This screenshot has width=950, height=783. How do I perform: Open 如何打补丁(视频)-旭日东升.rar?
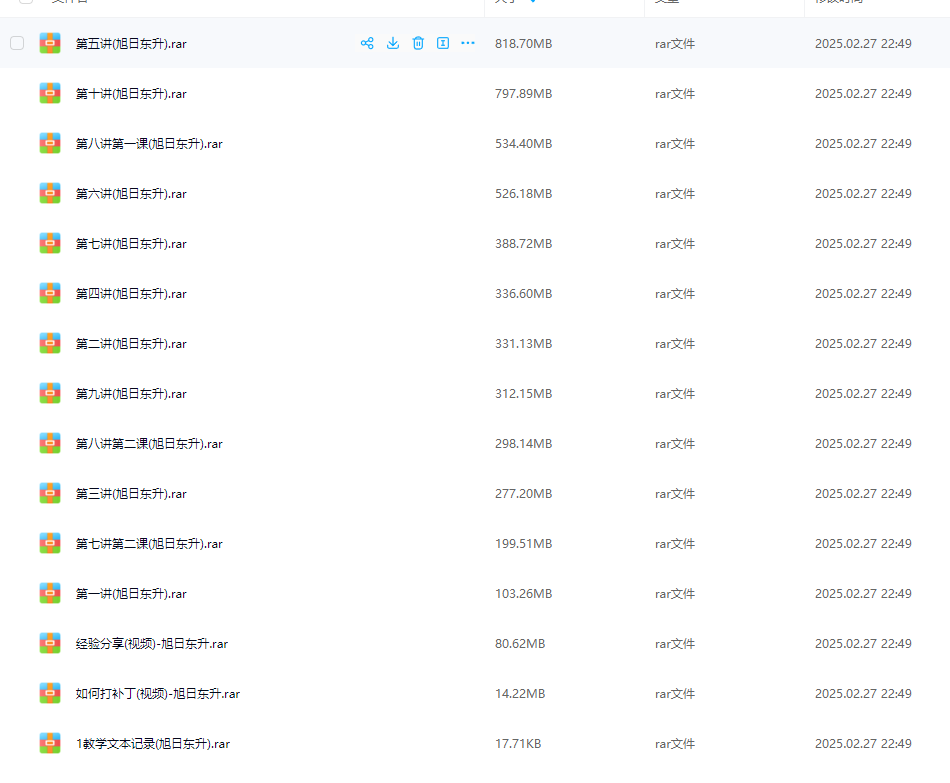157,694
